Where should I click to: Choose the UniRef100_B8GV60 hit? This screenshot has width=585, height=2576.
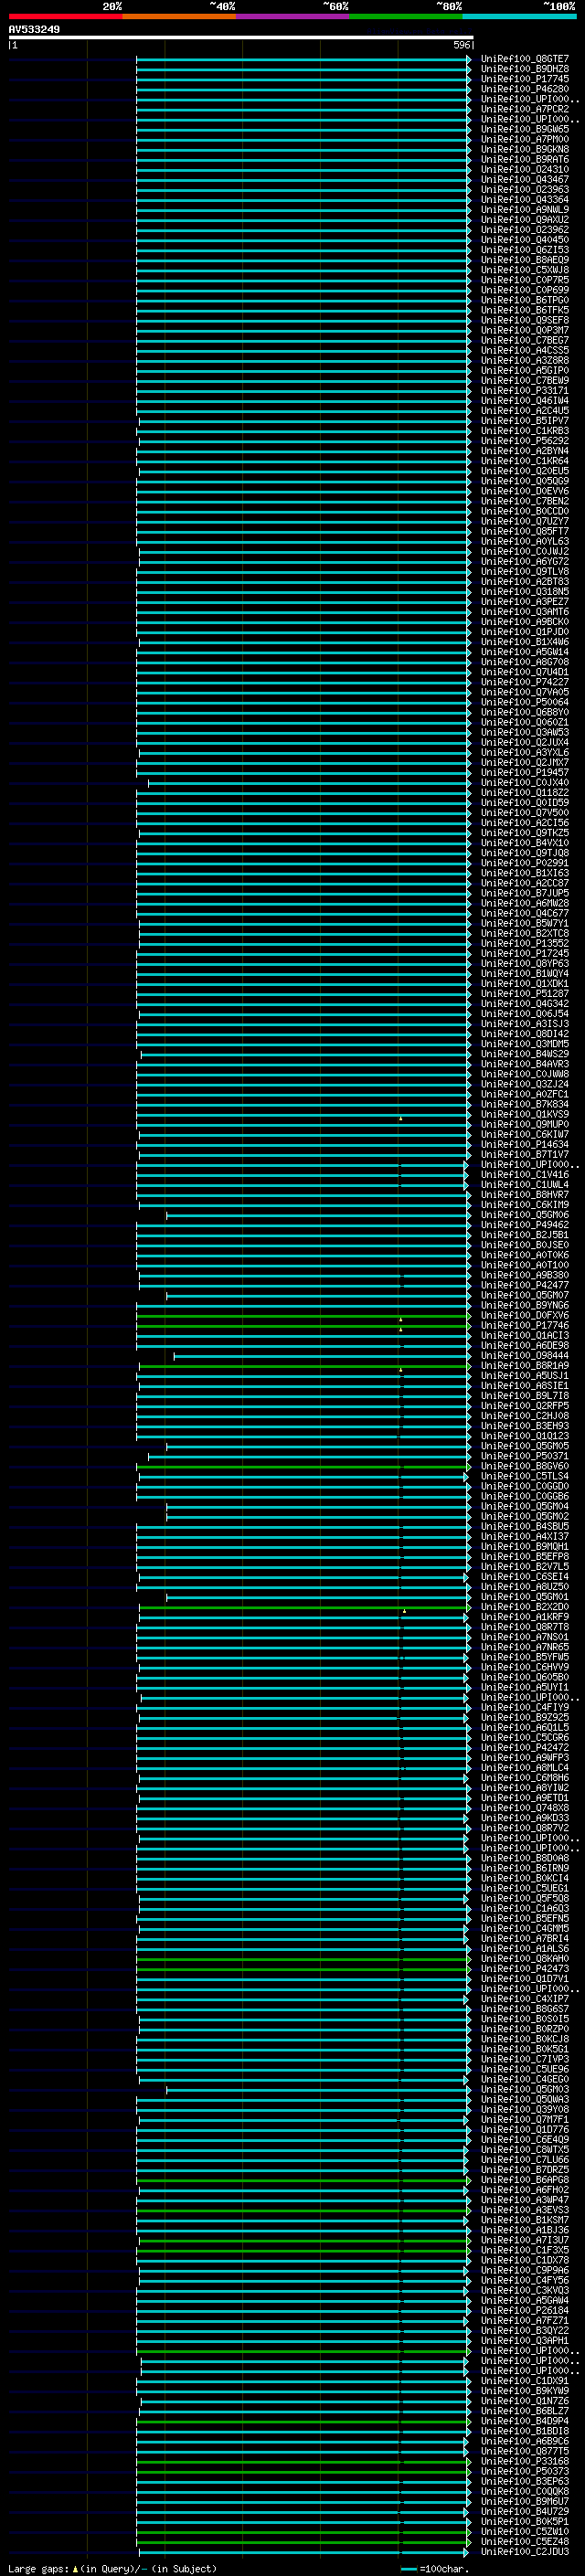pyautogui.click(x=524, y=1466)
